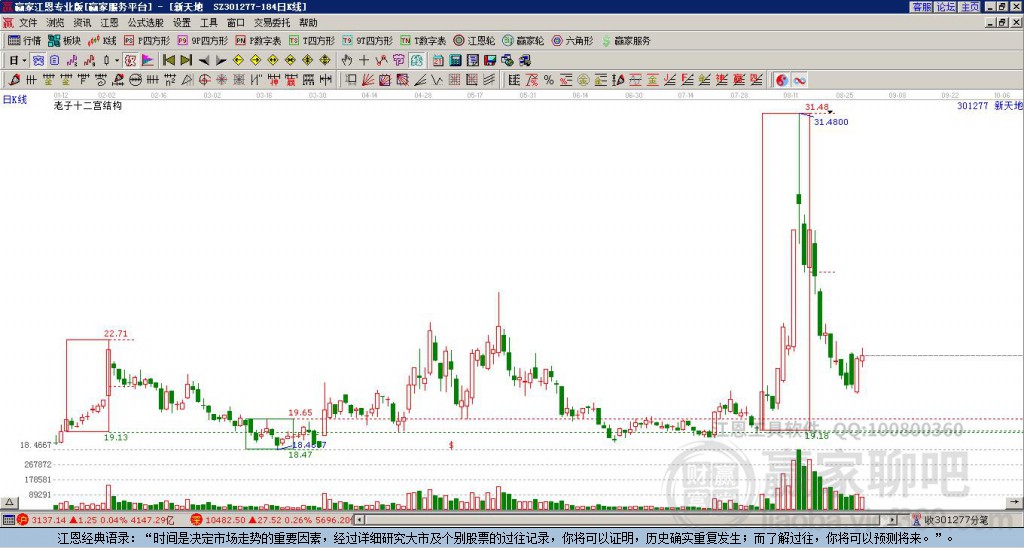Click the 老子十二宫结构 label
The image size is (1024, 548).
tap(88, 105)
